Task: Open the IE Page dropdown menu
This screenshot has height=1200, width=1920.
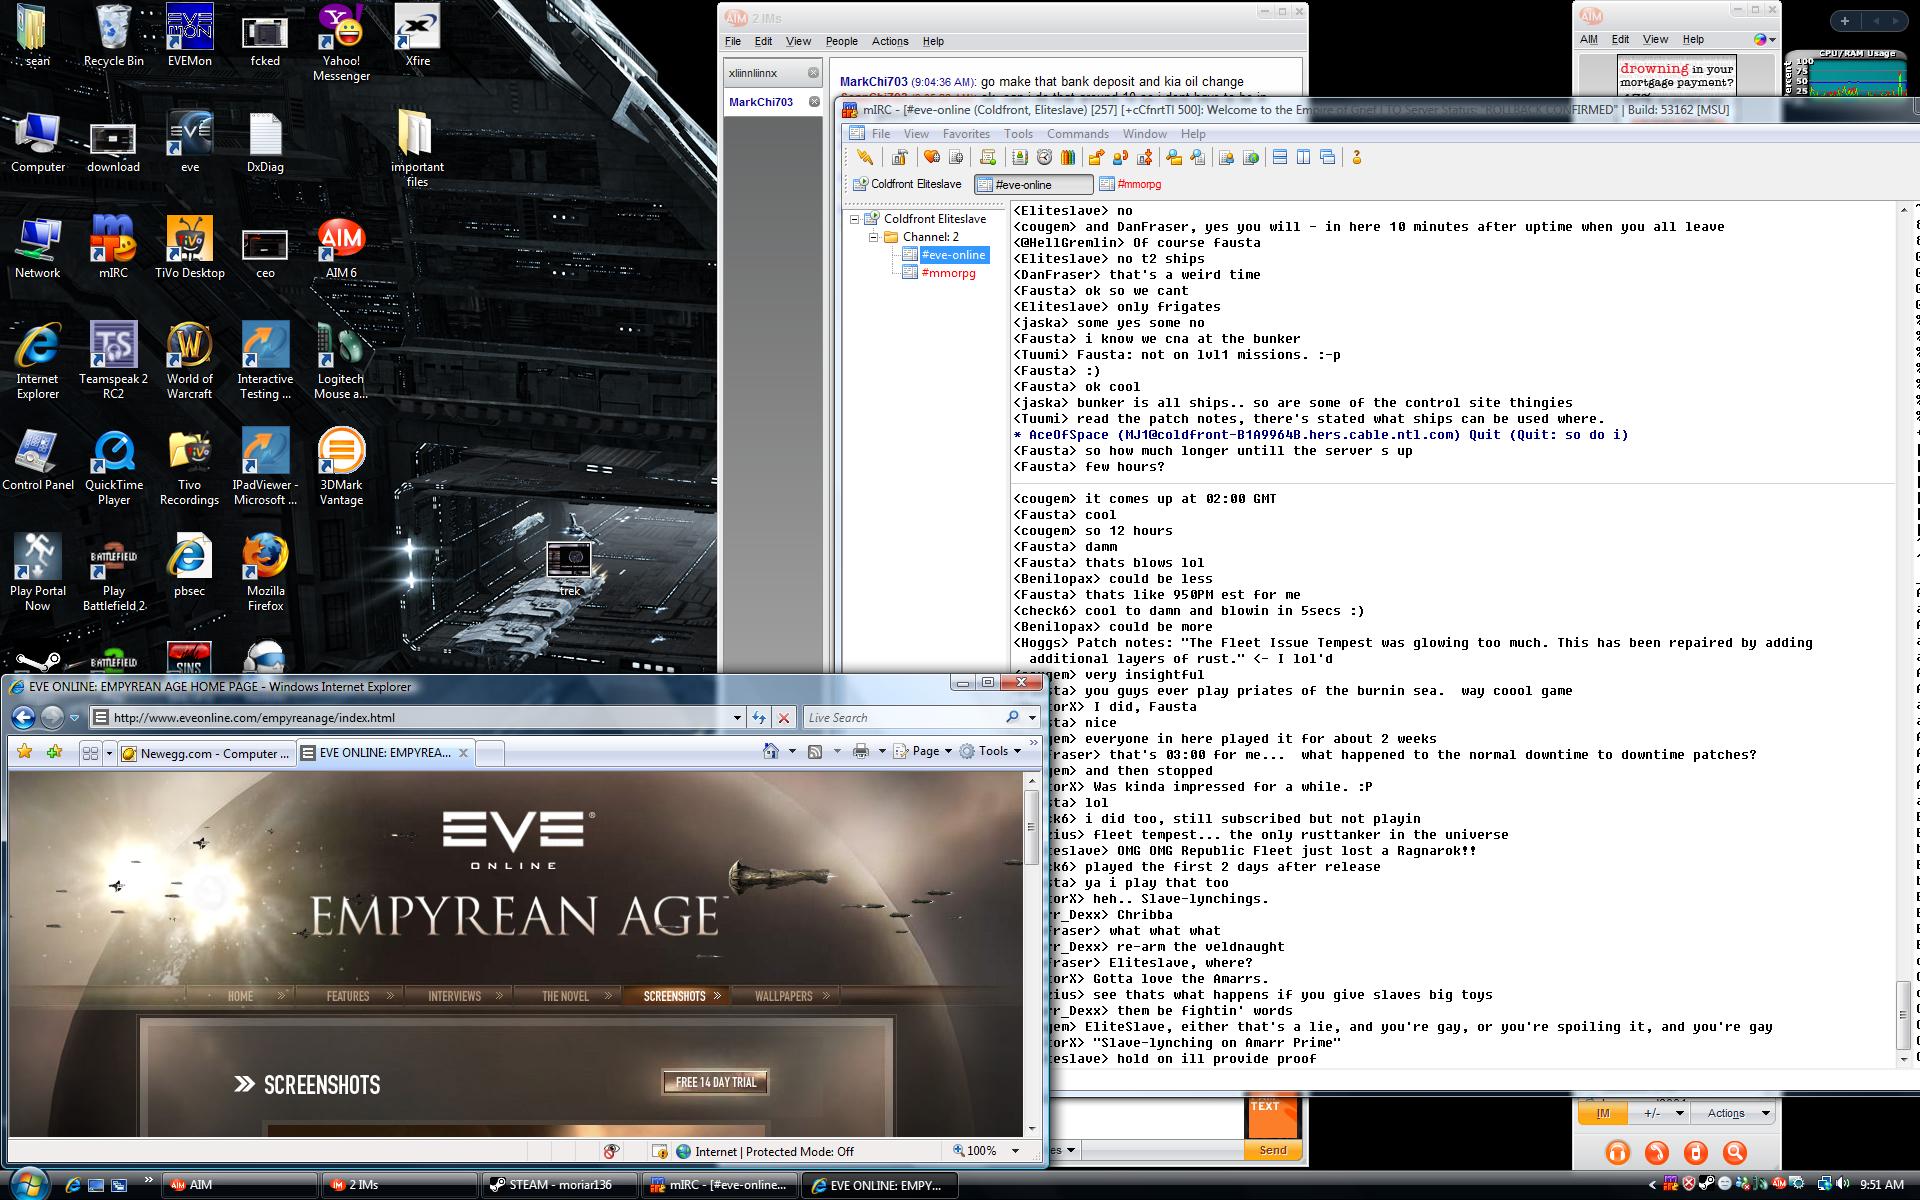Action: coord(925,751)
